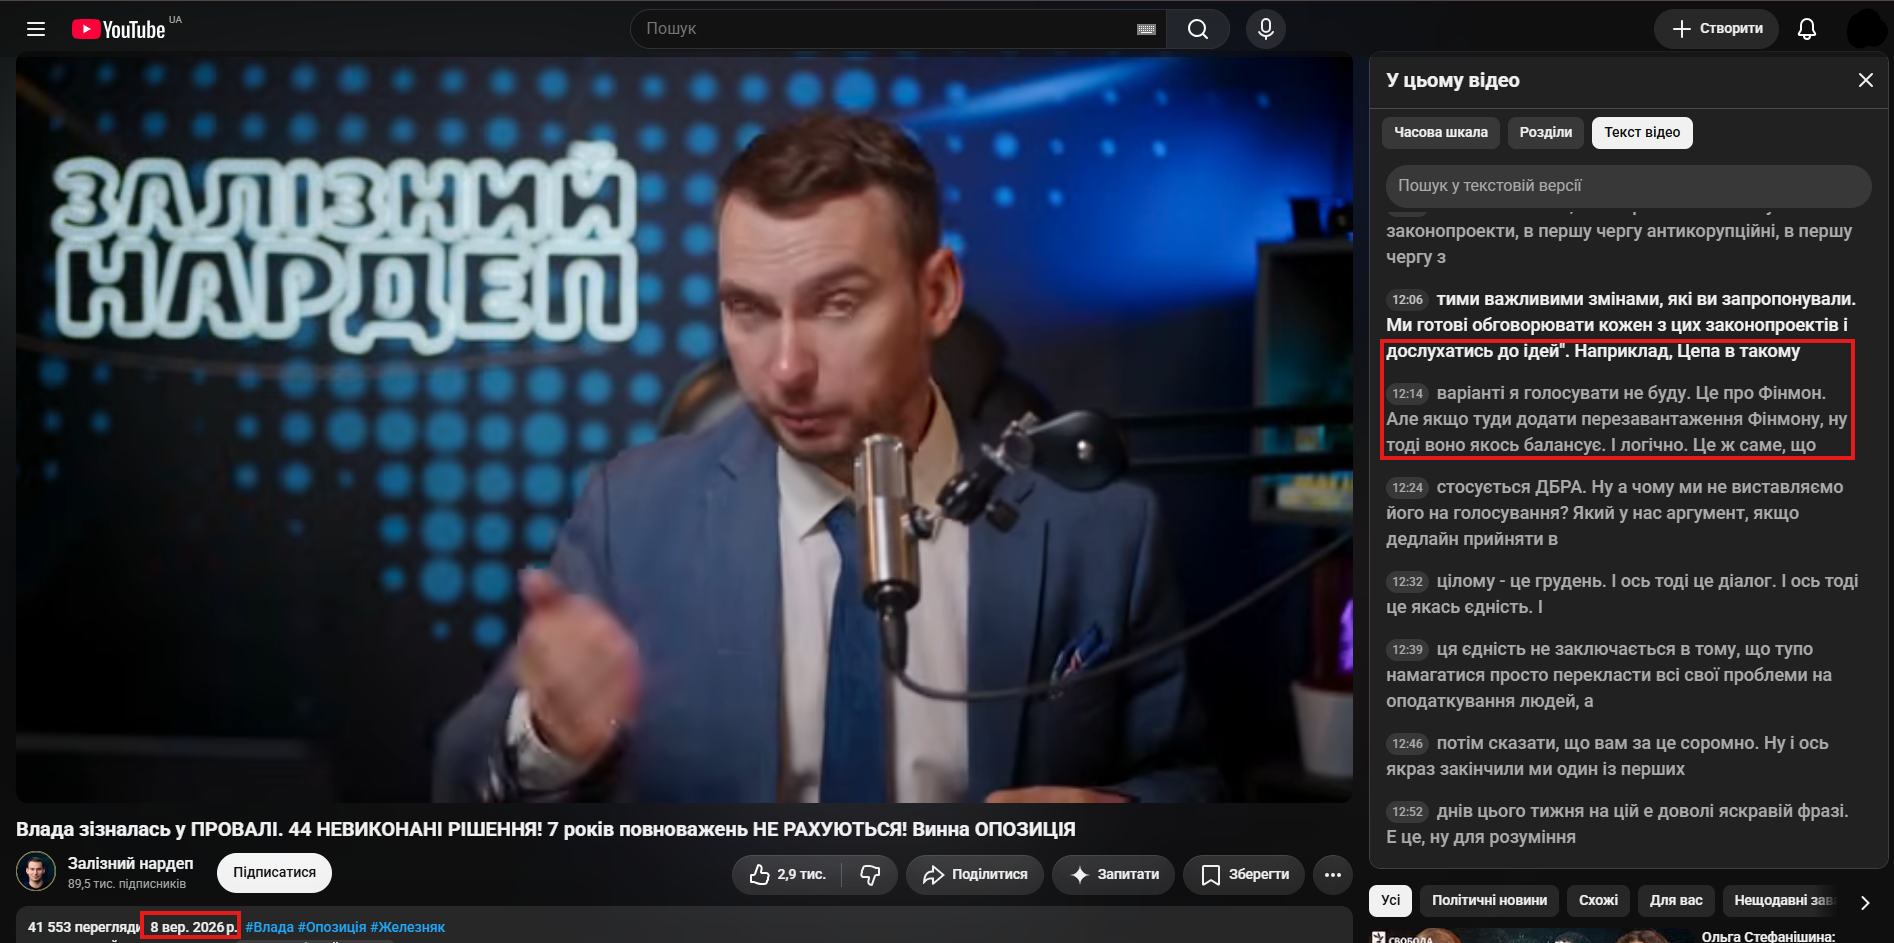Viewport: 1894px width, 943px height.
Task: Select the Текст відео tab
Action: point(1642,132)
